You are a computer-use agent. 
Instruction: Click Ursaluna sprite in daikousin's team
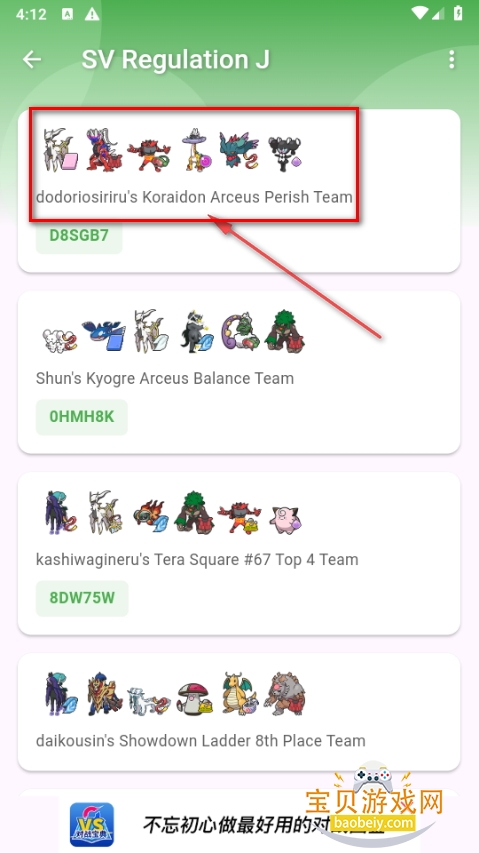[285, 695]
